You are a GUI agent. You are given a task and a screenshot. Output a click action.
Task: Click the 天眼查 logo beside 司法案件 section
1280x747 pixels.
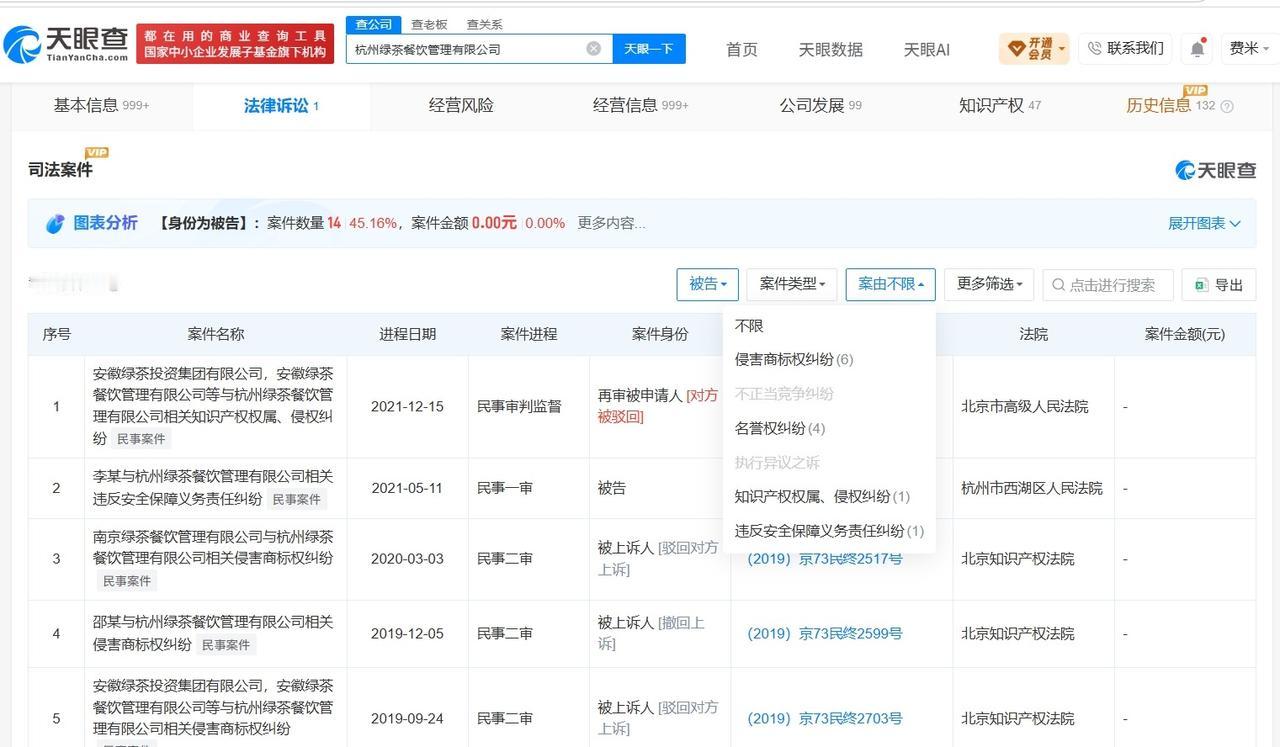pos(1215,170)
